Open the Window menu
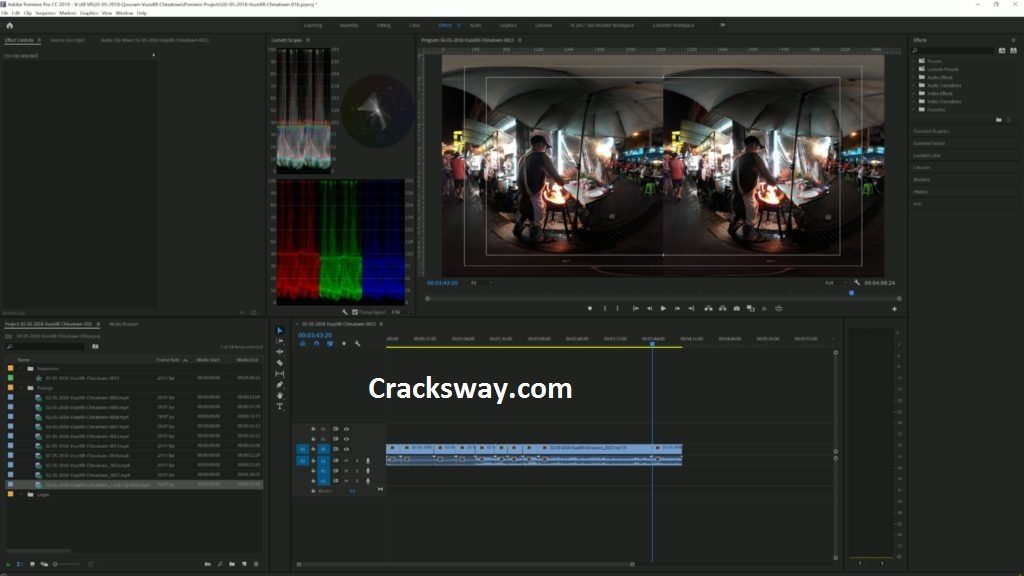The image size is (1024, 576). (124, 13)
